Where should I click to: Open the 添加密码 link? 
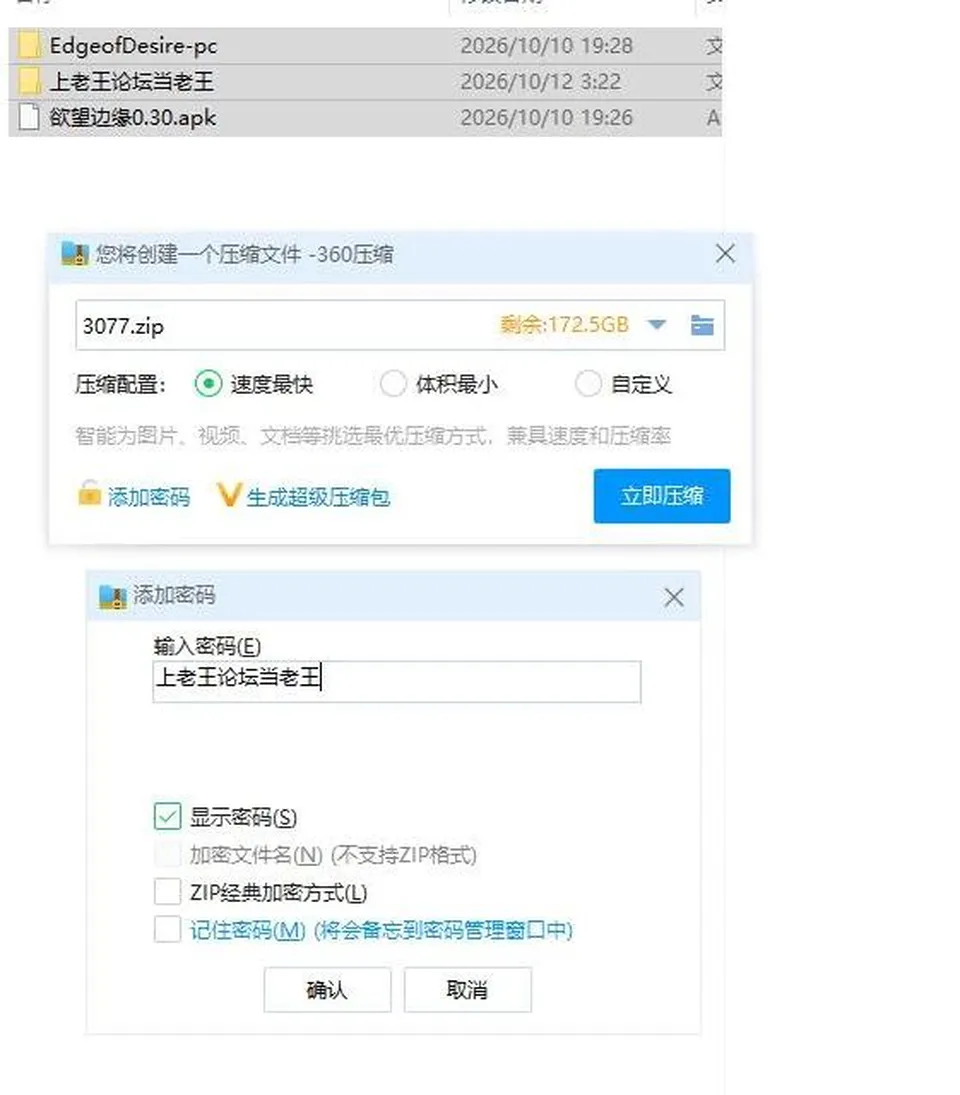149,497
